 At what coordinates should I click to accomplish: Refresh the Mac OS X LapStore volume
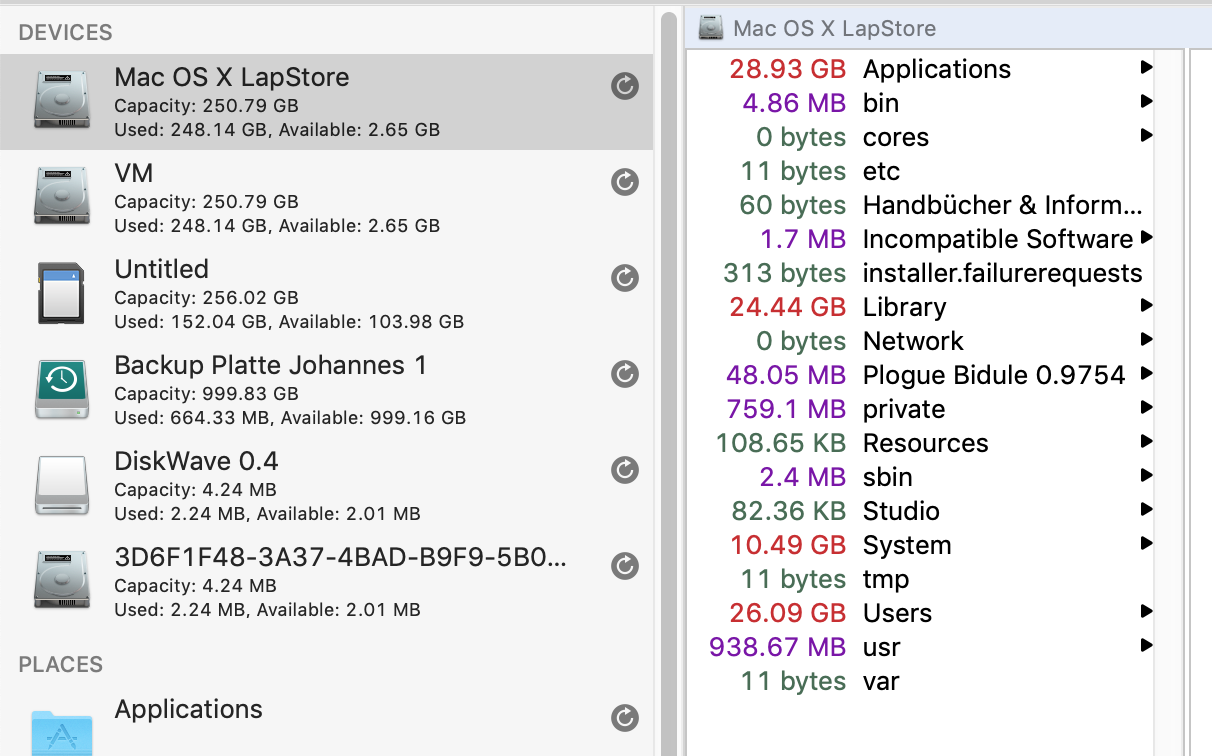[x=625, y=86]
